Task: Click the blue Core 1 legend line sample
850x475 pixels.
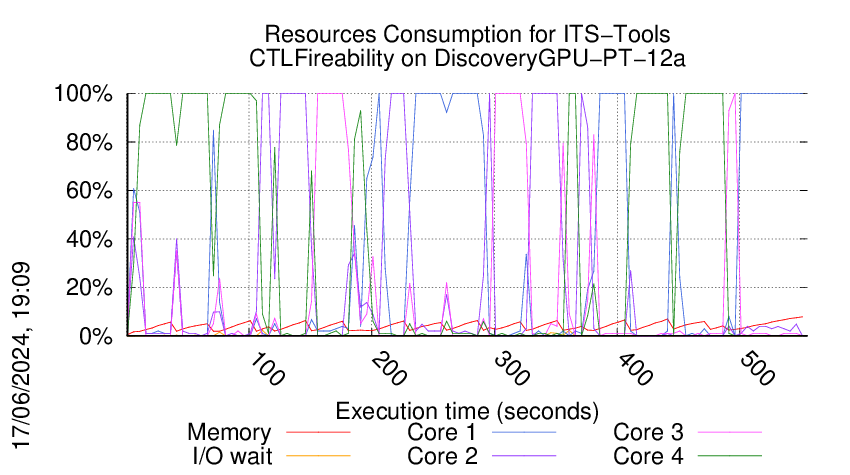Action: click(524, 432)
